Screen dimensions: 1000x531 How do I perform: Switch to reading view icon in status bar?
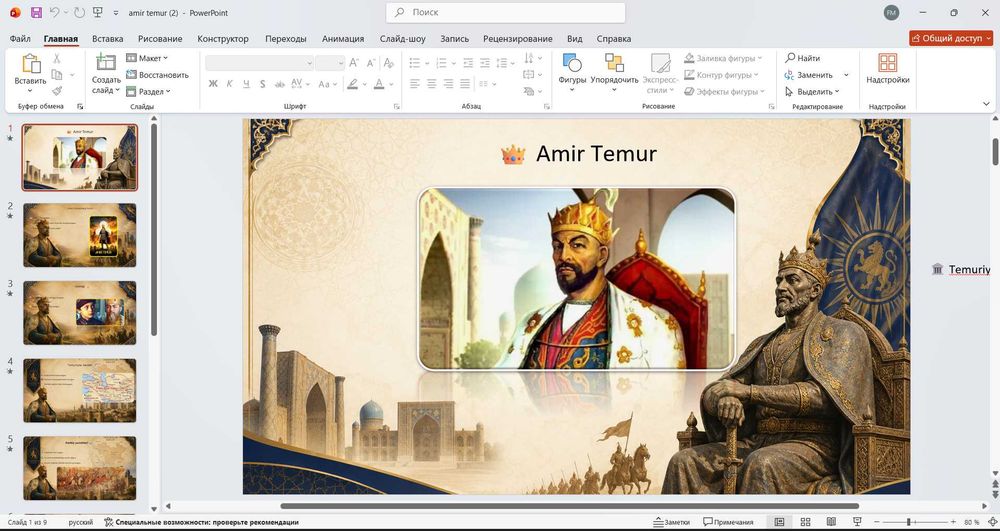pyautogui.click(x=831, y=522)
